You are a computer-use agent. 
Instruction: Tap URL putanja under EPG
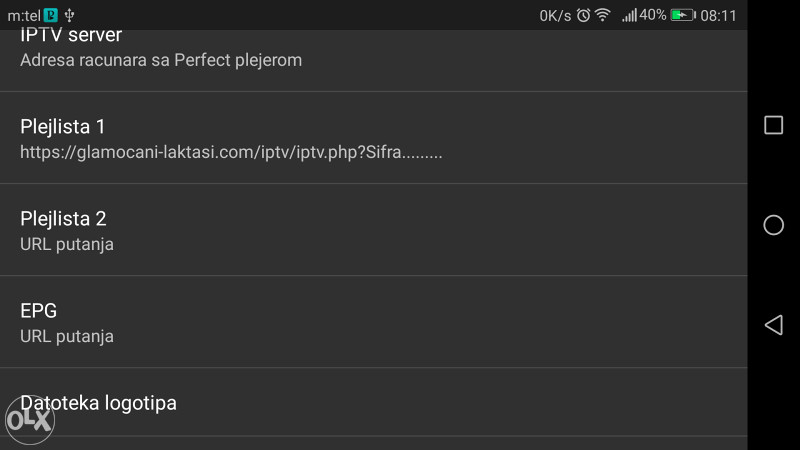pyautogui.click(x=67, y=337)
